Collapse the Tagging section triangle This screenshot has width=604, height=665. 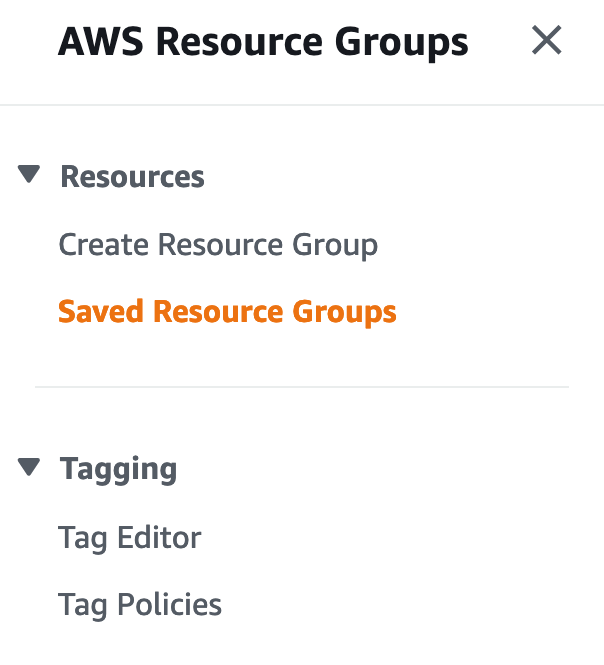(x=29, y=467)
